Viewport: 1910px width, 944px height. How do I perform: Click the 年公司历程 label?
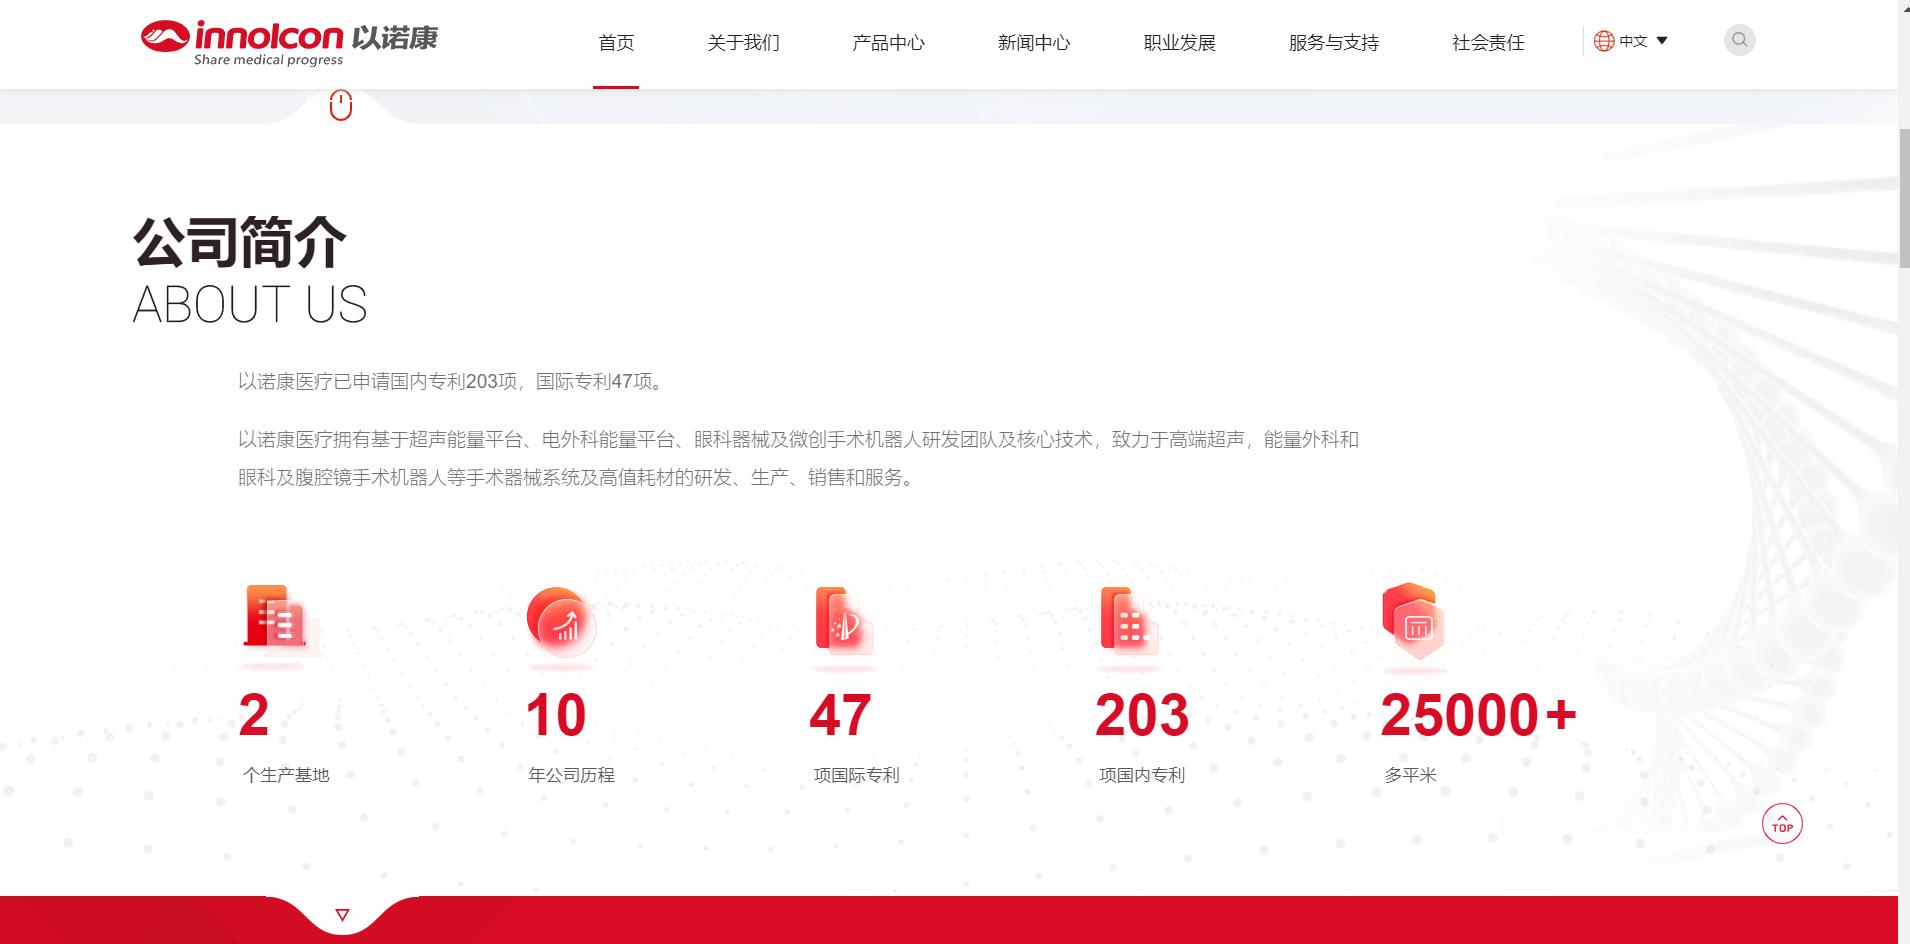click(571, 775)
